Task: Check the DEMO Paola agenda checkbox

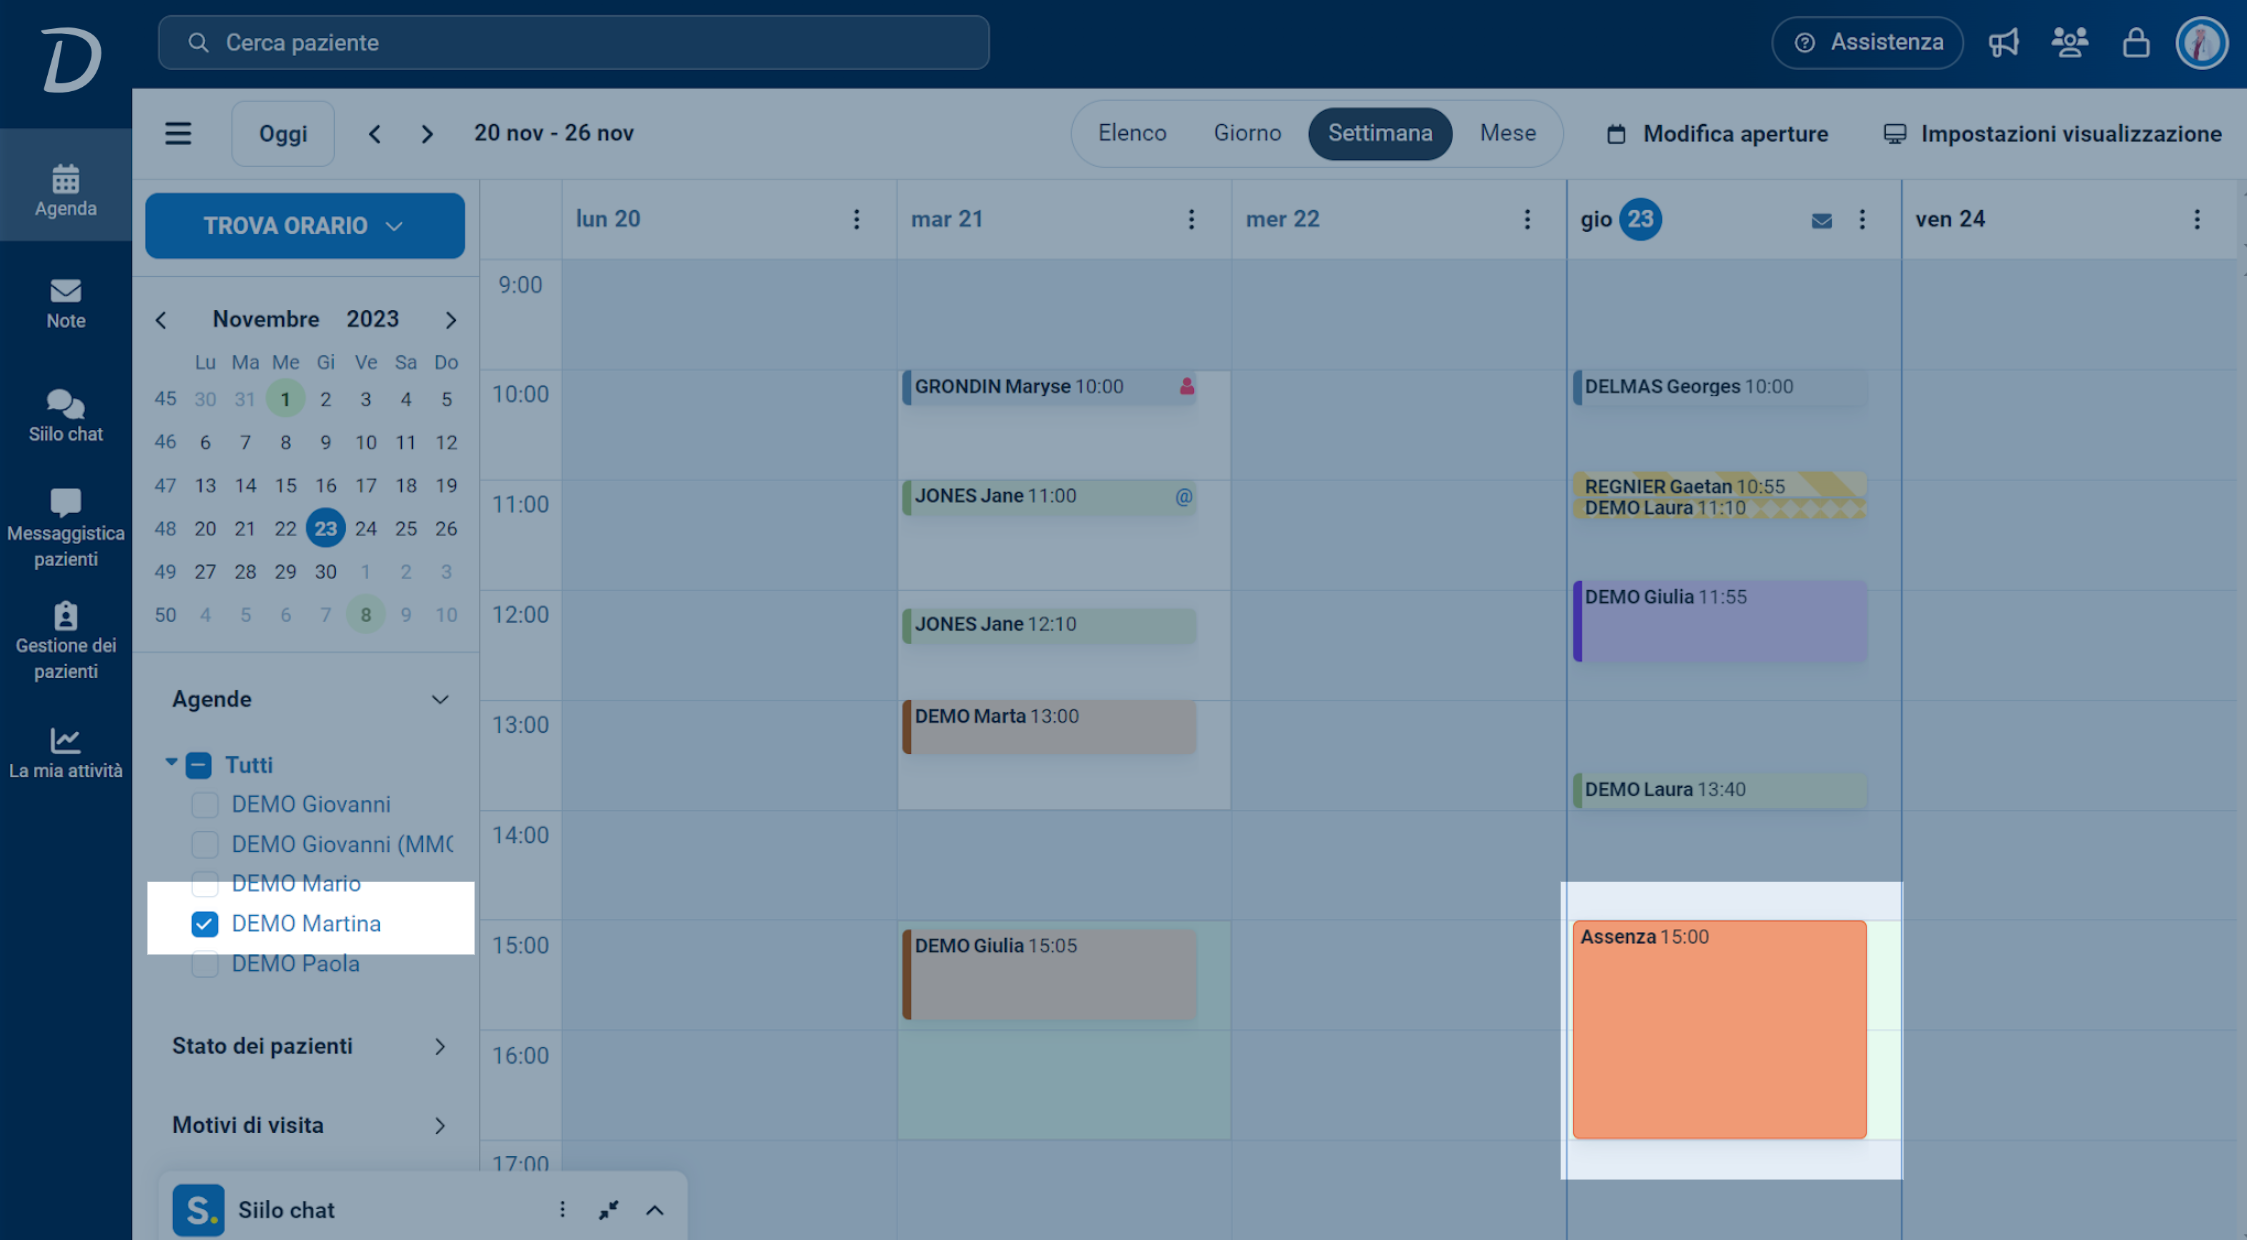Action: click(x=204, y=963)
